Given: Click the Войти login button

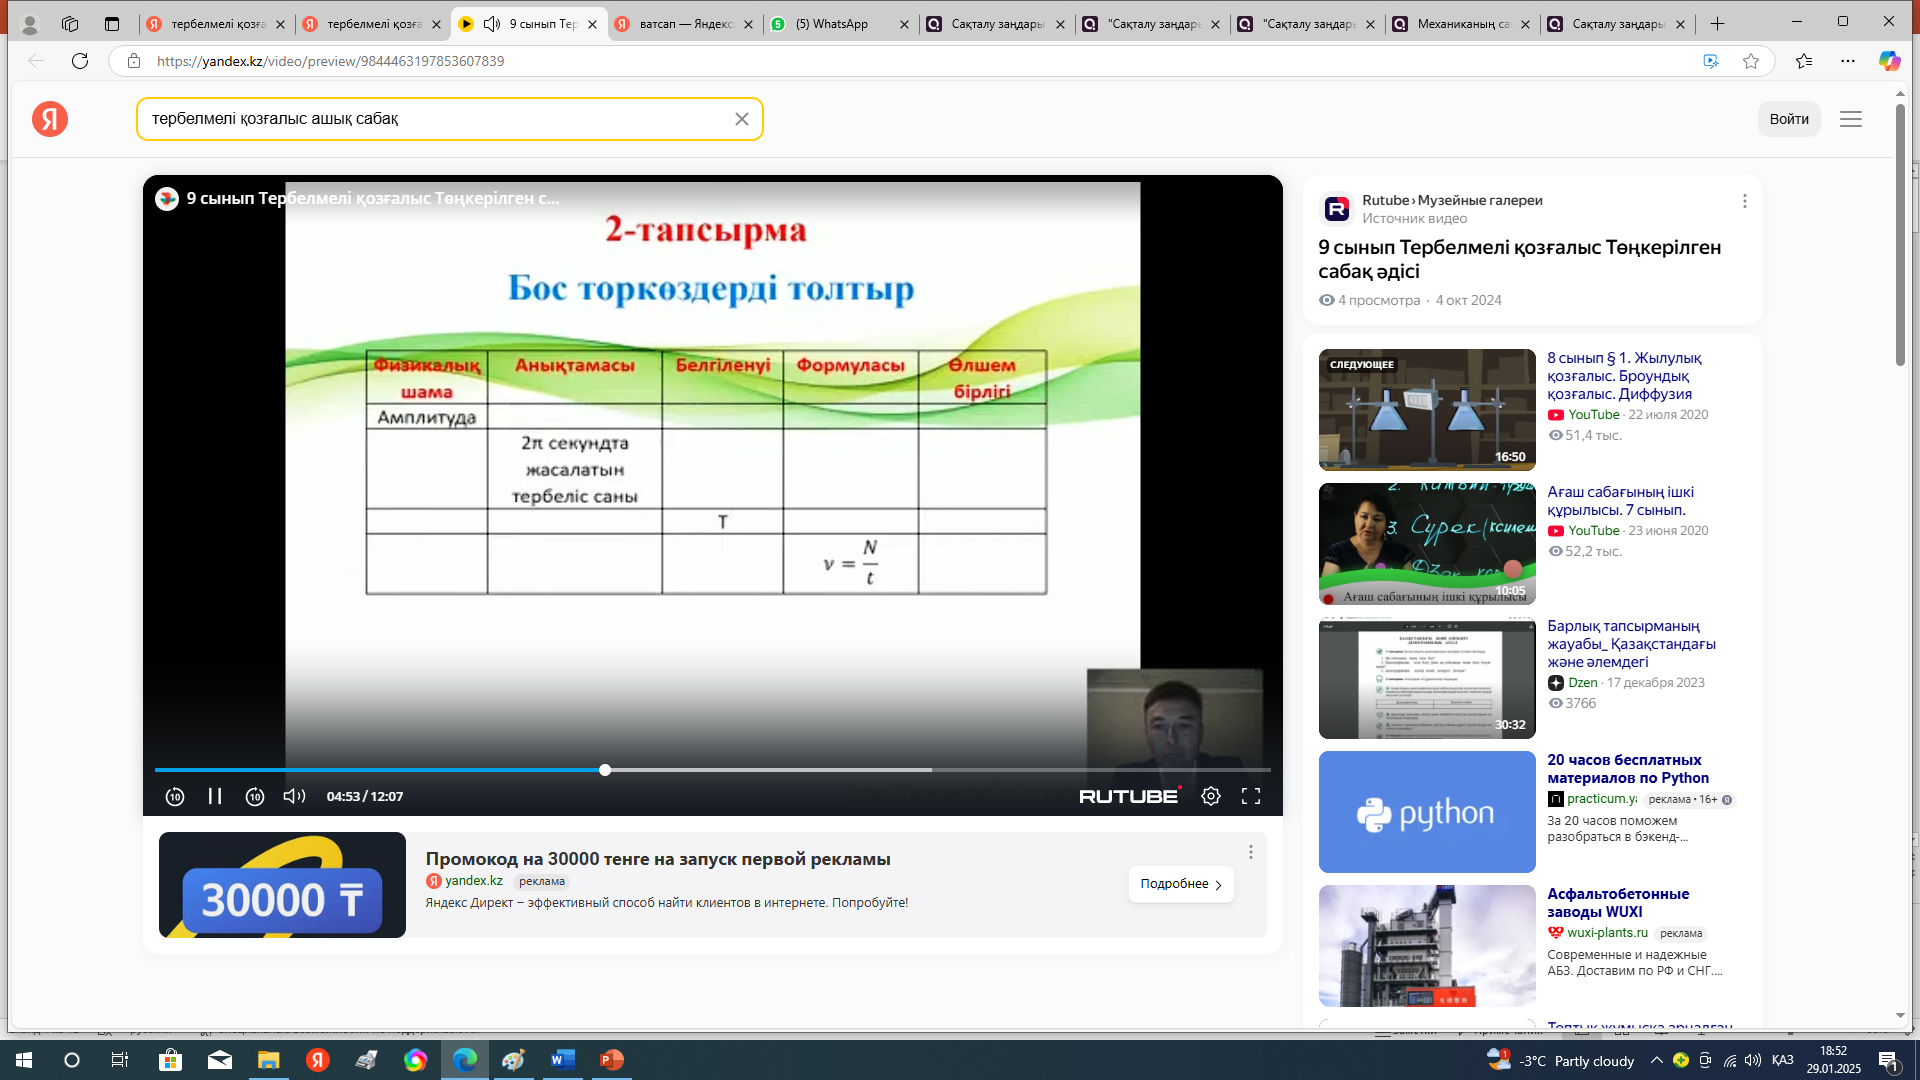Looking at the screenshot, I should 1788,119.
